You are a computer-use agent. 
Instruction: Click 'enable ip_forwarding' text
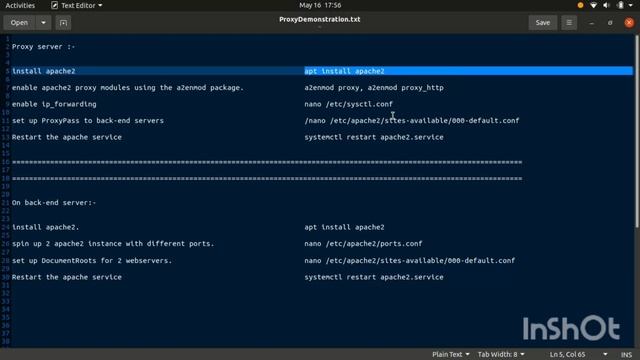point(54,104)
